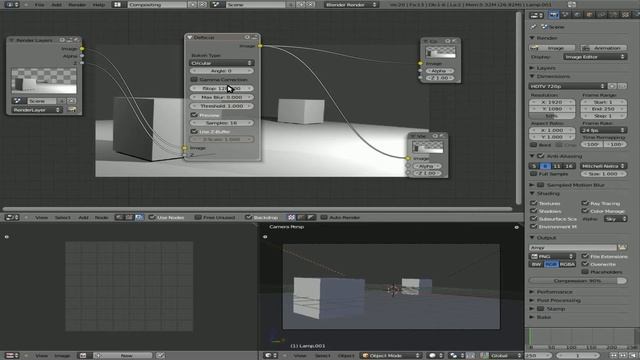Viewport: 640px width, 360px height.
Task: Toggle Preview checkbox in Defocus node
Action: pos(194,115)
